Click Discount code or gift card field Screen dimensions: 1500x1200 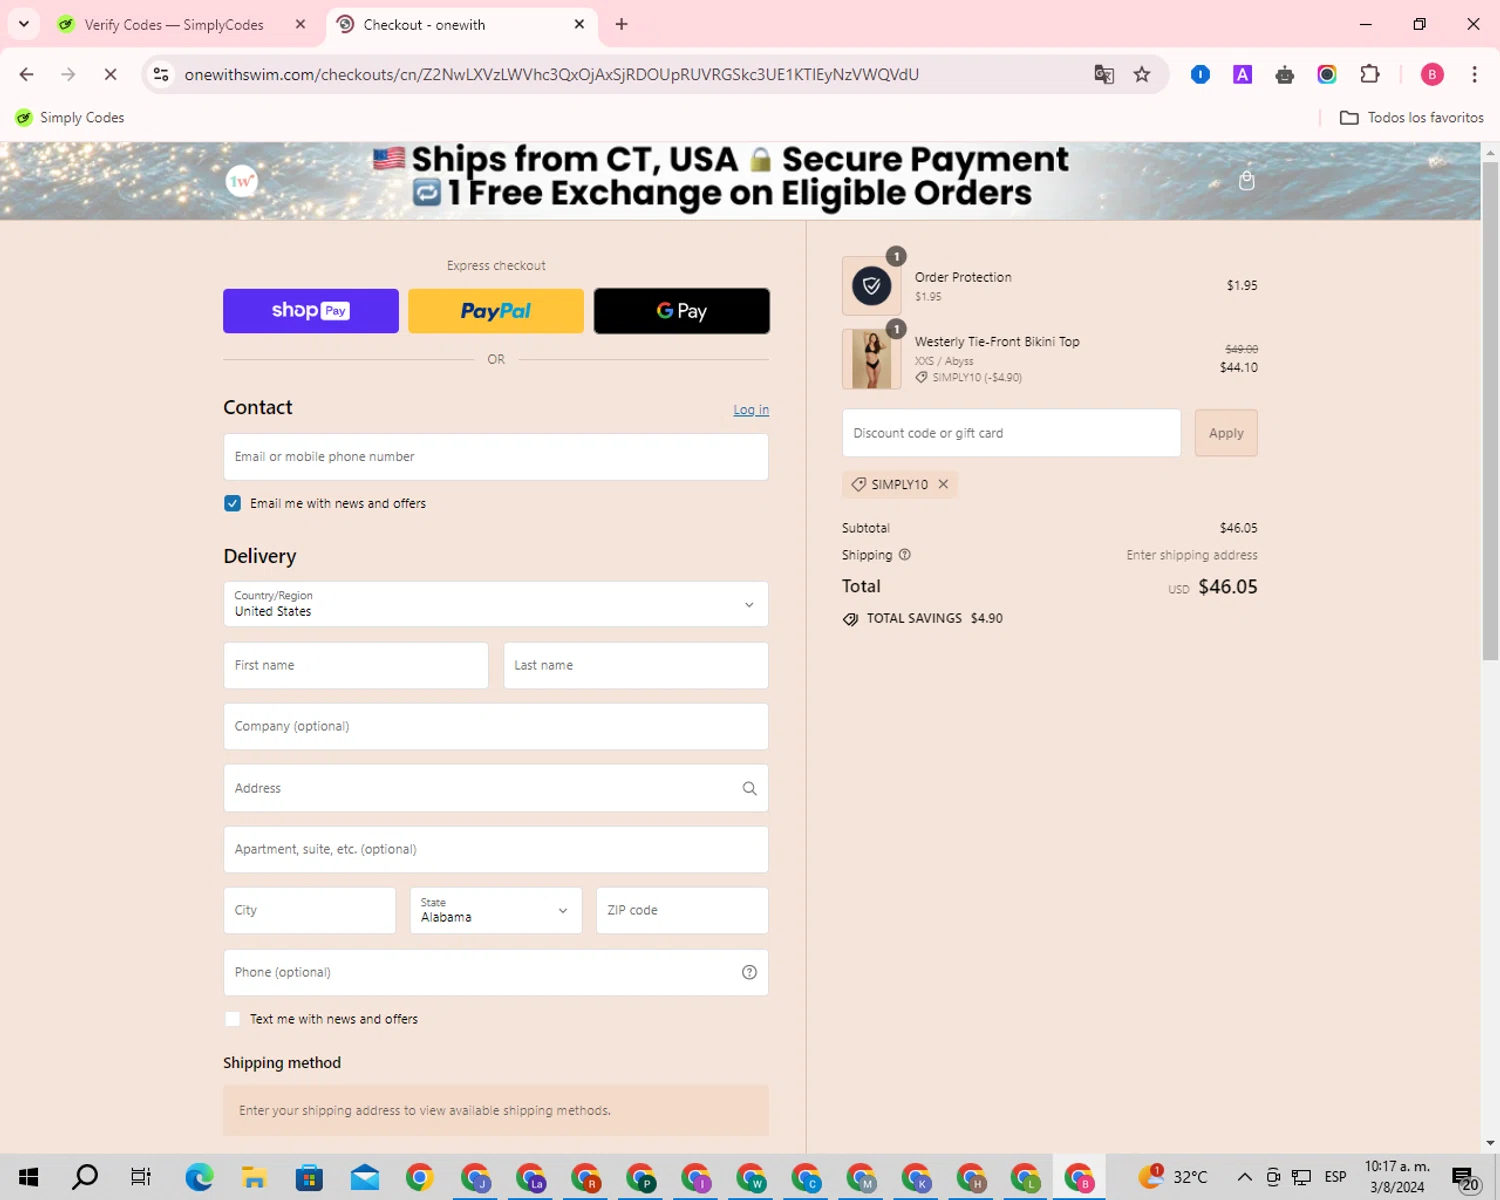pyautogui.click(x=1011, y=433)
